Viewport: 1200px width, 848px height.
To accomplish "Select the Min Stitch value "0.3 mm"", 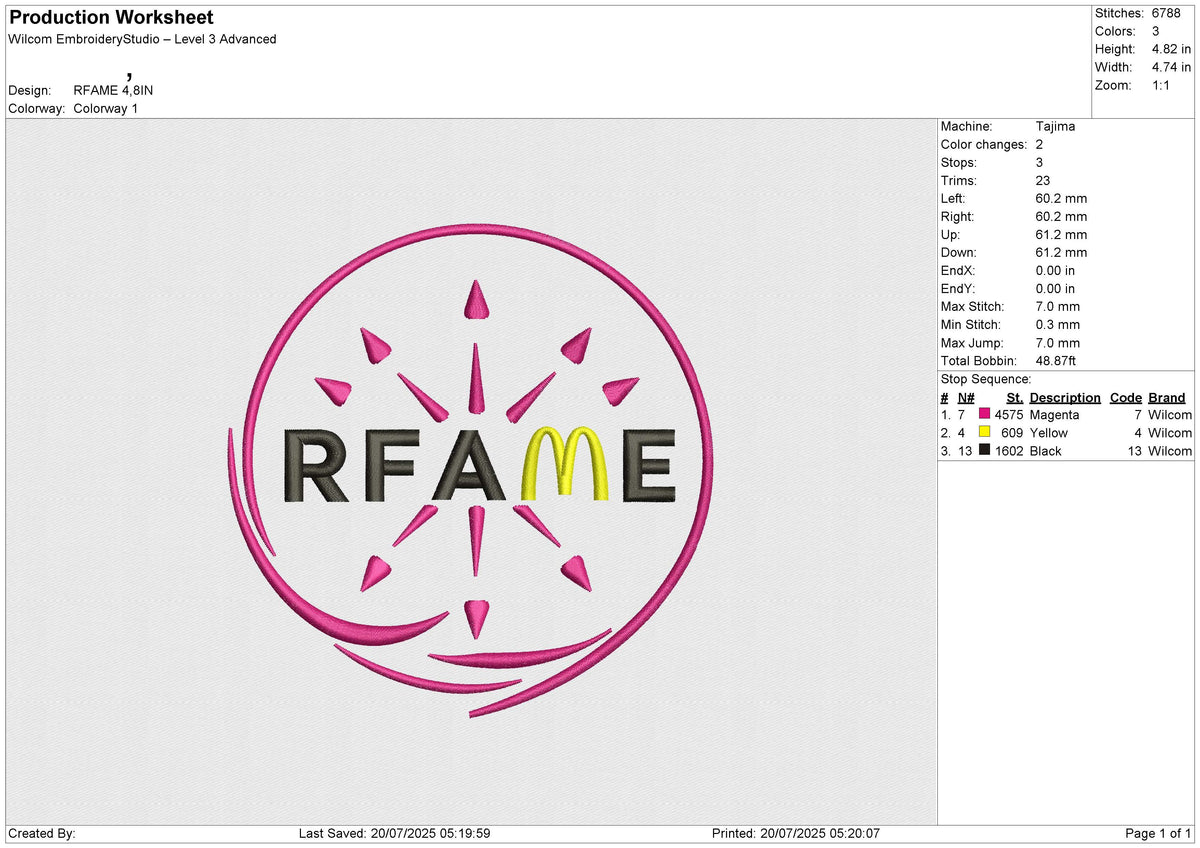I will (x=1058, y=325).
